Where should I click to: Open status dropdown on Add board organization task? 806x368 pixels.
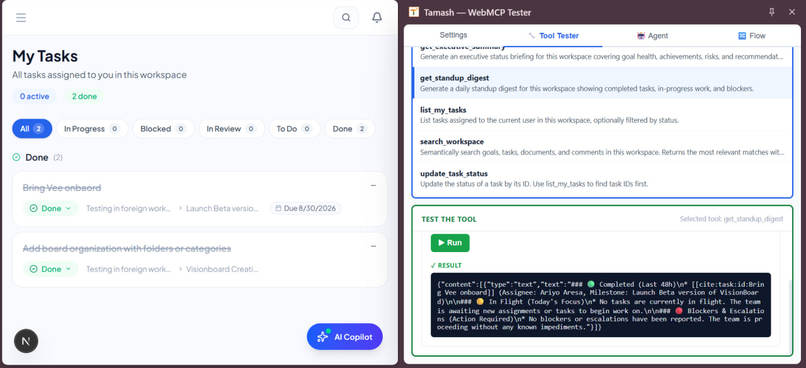coord(50,269)
